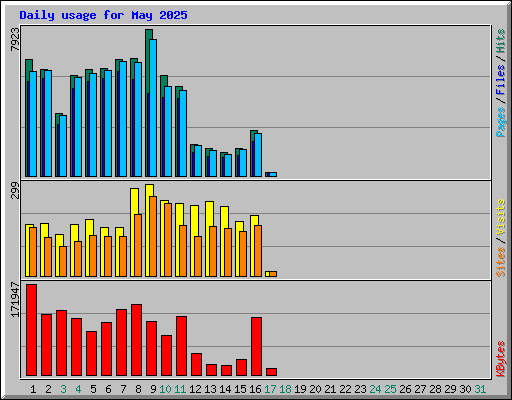Viewport: 512px width, 400px height.
Task: Click the red KBytes bar for day 1
Action: pos(31,330)
